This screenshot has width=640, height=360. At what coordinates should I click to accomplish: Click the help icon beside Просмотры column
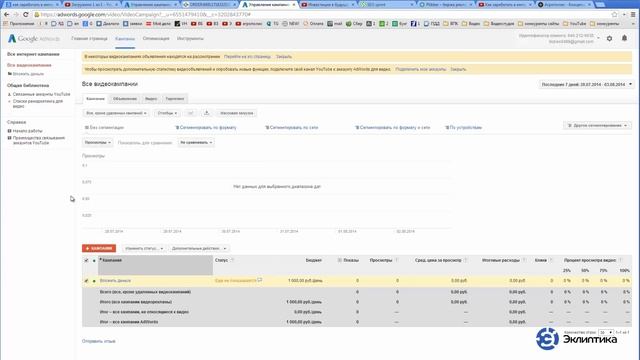tap(396, 260)
